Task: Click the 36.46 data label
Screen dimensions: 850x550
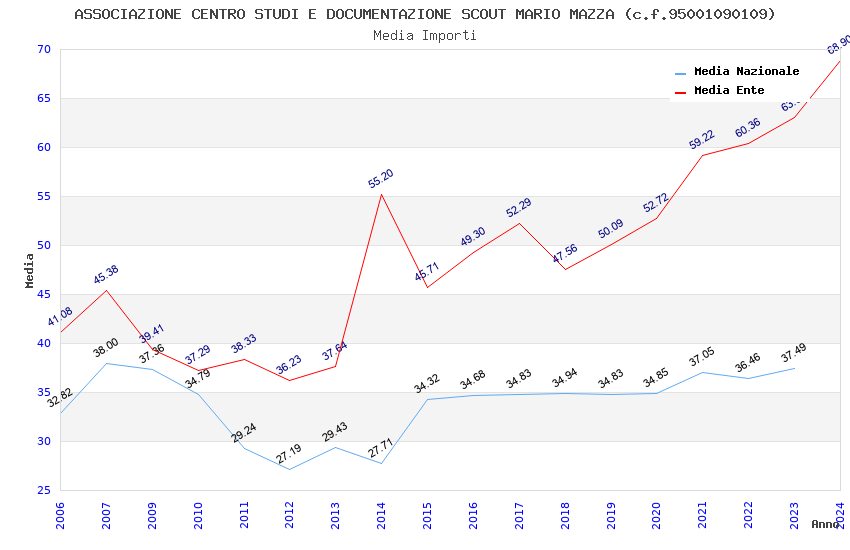Action: [x=748, y=363]
